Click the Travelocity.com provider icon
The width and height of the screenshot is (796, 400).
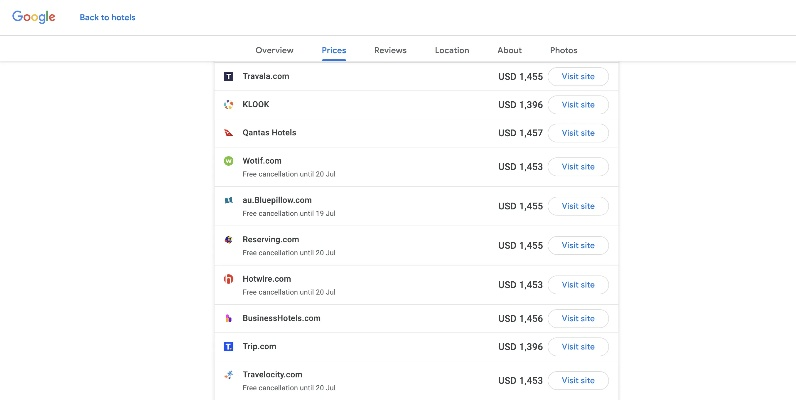228,375
